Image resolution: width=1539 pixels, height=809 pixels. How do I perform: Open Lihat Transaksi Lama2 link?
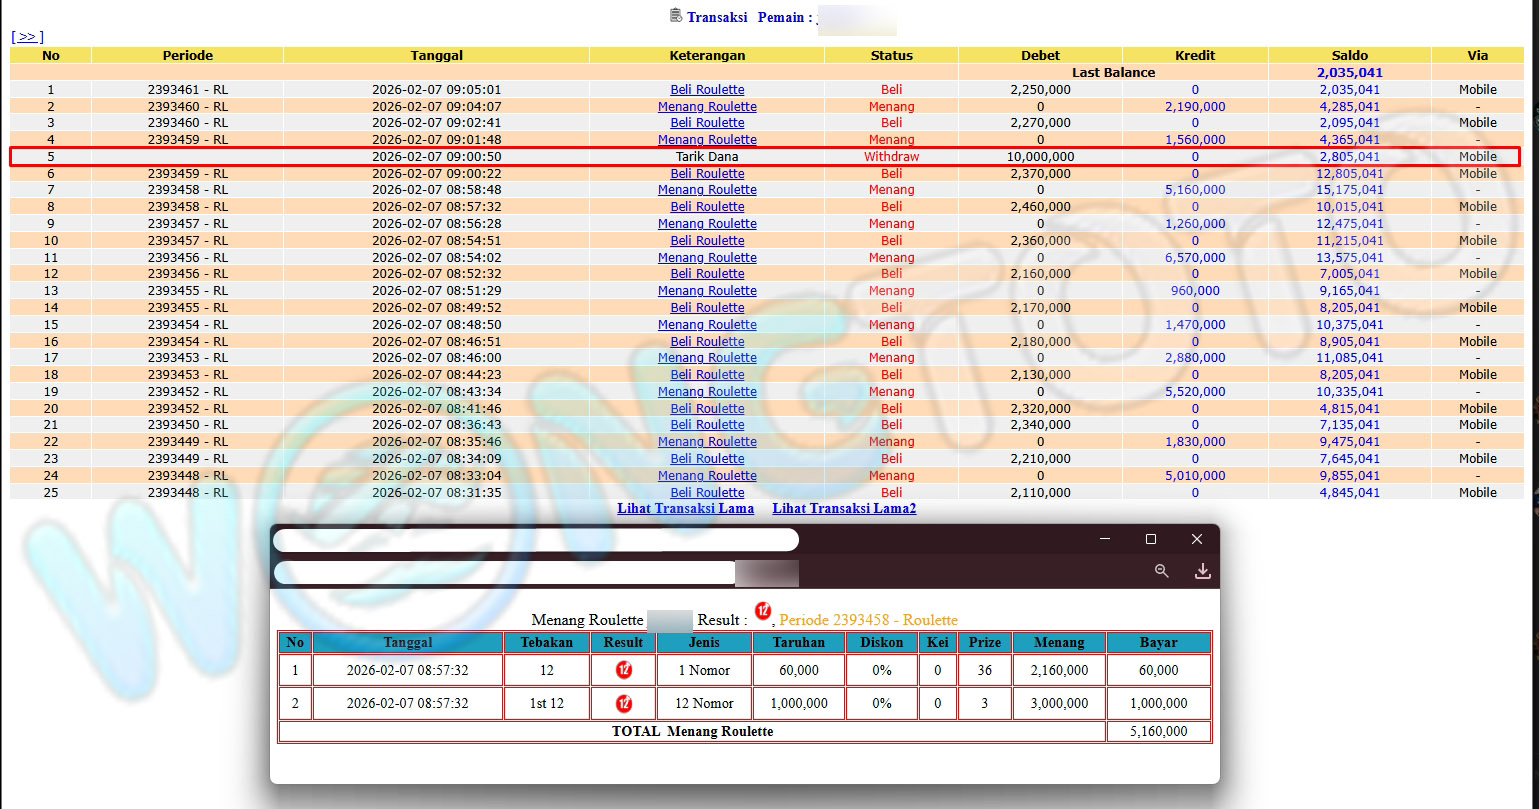844,509
